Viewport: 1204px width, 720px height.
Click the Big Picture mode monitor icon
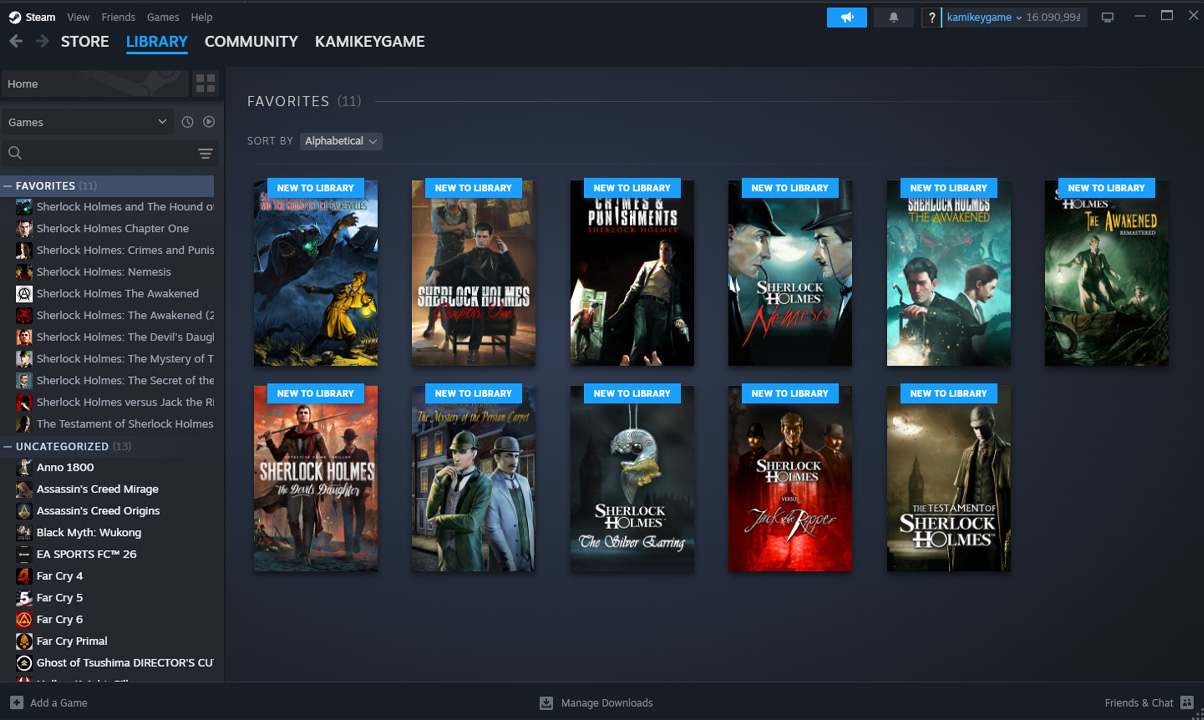(1107, 17)
